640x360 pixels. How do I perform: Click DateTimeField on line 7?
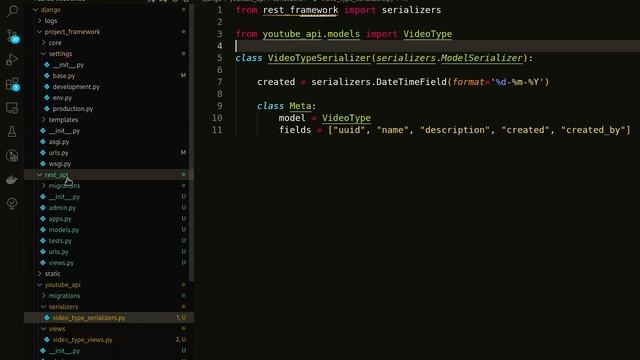pyautogui.click(x=411, y=82)
